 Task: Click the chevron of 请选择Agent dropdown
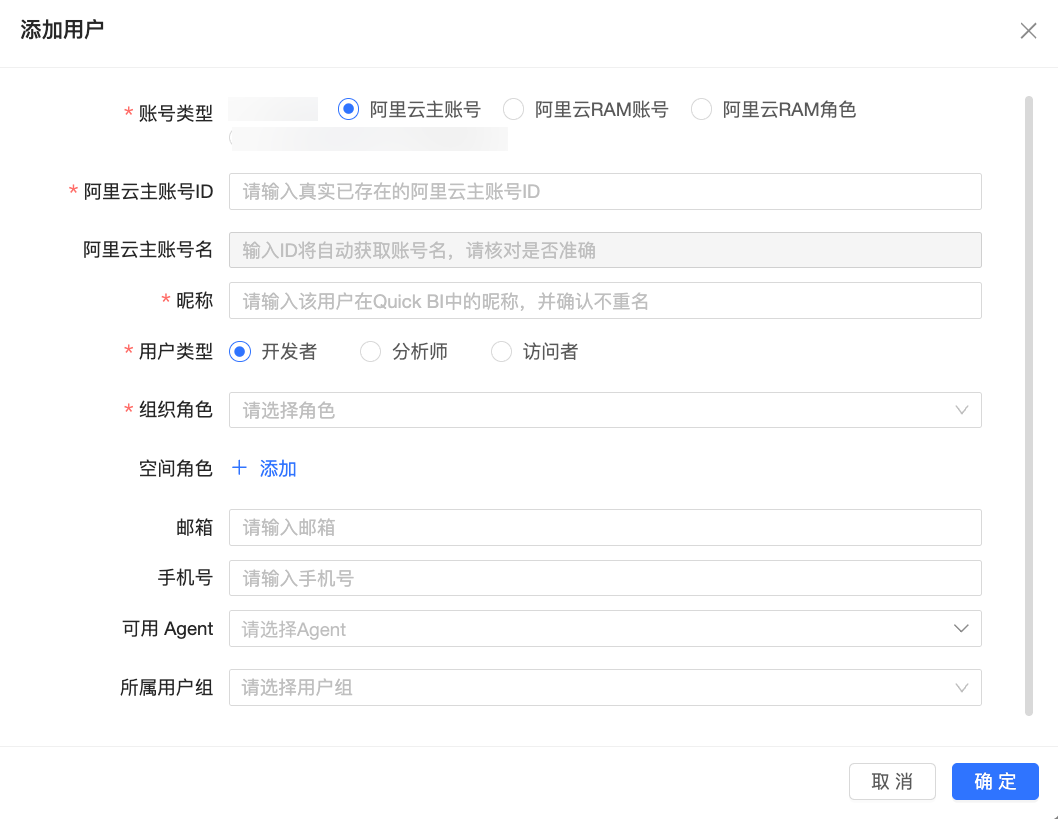click(962, 629)
